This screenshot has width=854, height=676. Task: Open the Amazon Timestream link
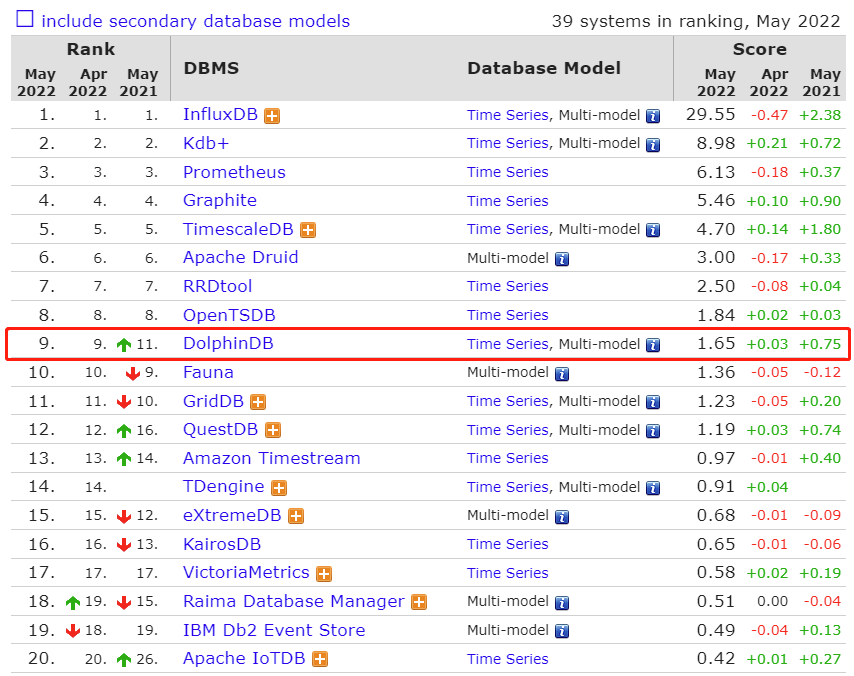pyautogui.click(x=272, y=459)
